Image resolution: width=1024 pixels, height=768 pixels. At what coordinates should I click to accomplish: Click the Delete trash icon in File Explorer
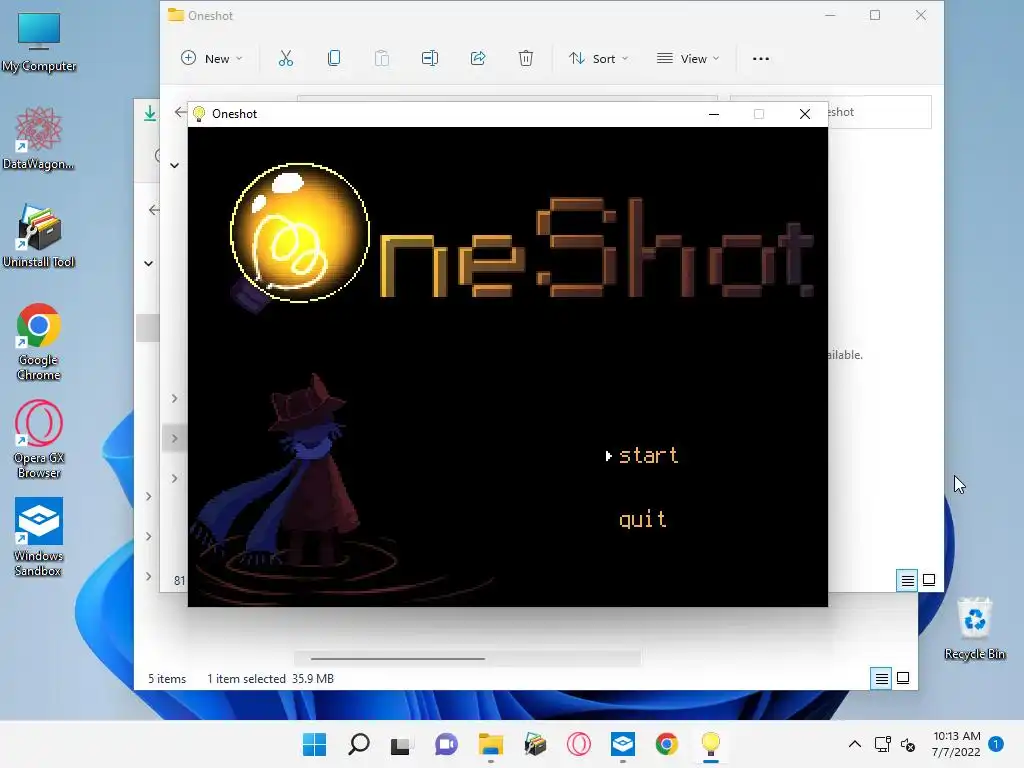(x=526, y=58)
